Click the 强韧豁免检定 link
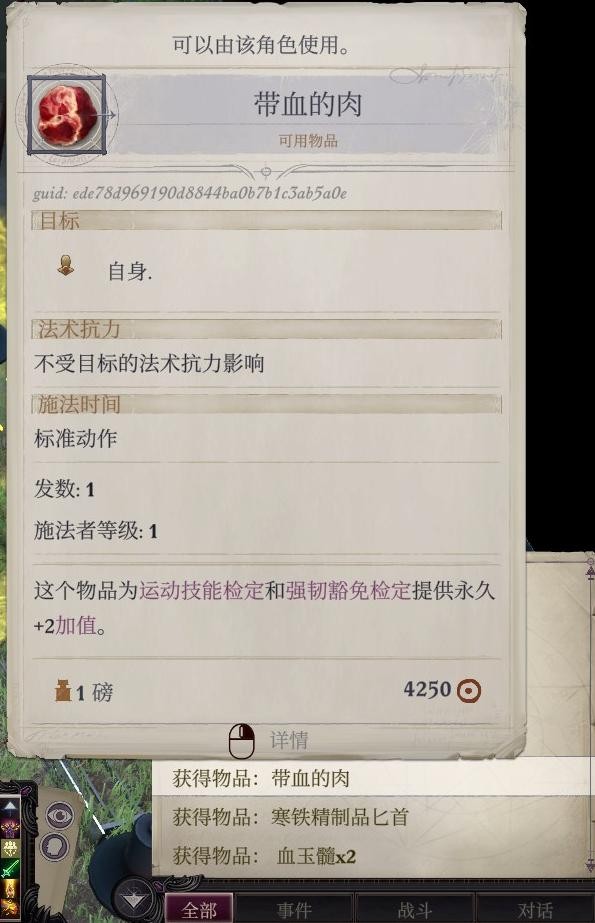The height and width of the screenshot is (923, 595). click(x=347, y=590)
